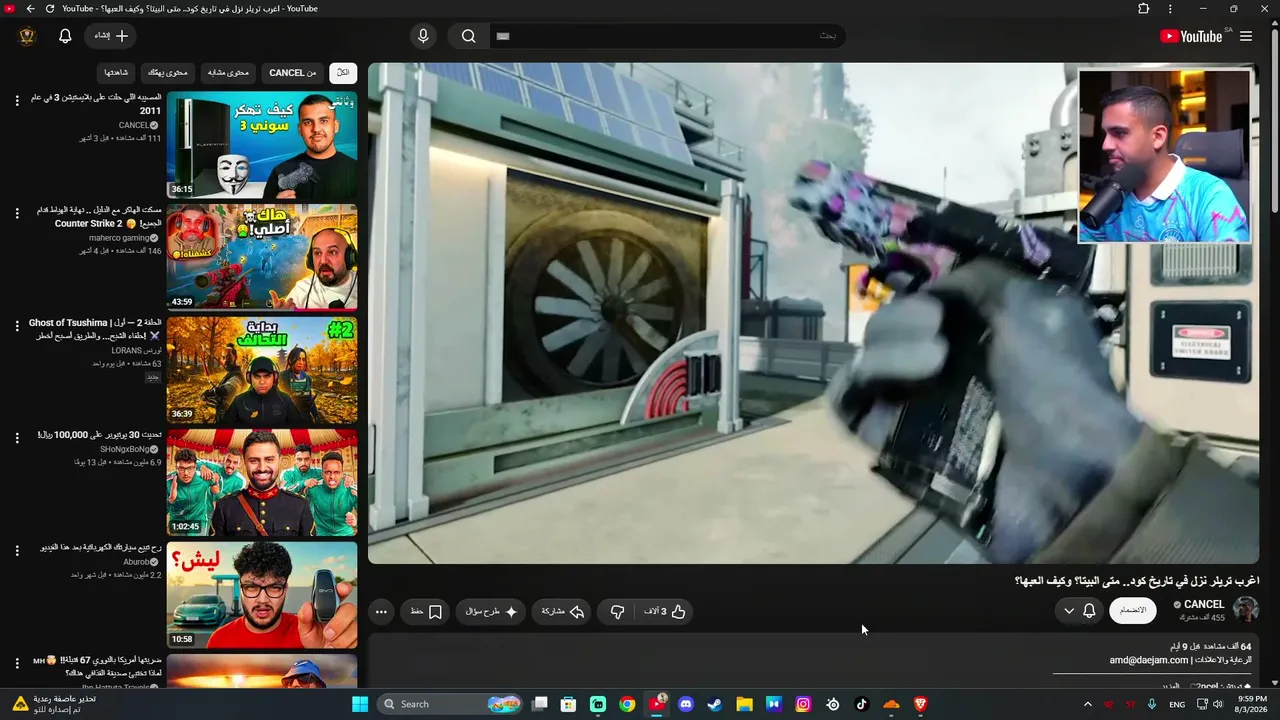1280x720 pixels.
Task: Select the 'الكل' filter chip
Action: pos(343,73)
